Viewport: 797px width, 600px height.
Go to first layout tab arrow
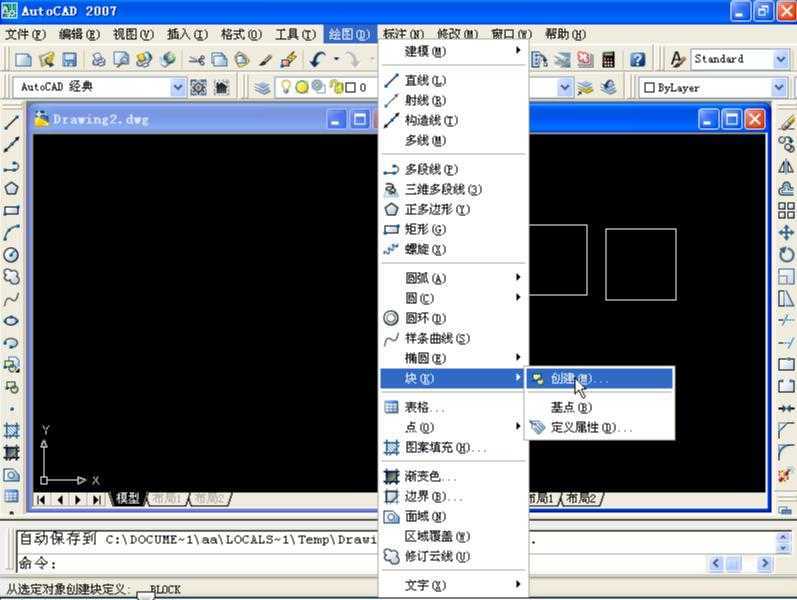[x=41, y=499]
